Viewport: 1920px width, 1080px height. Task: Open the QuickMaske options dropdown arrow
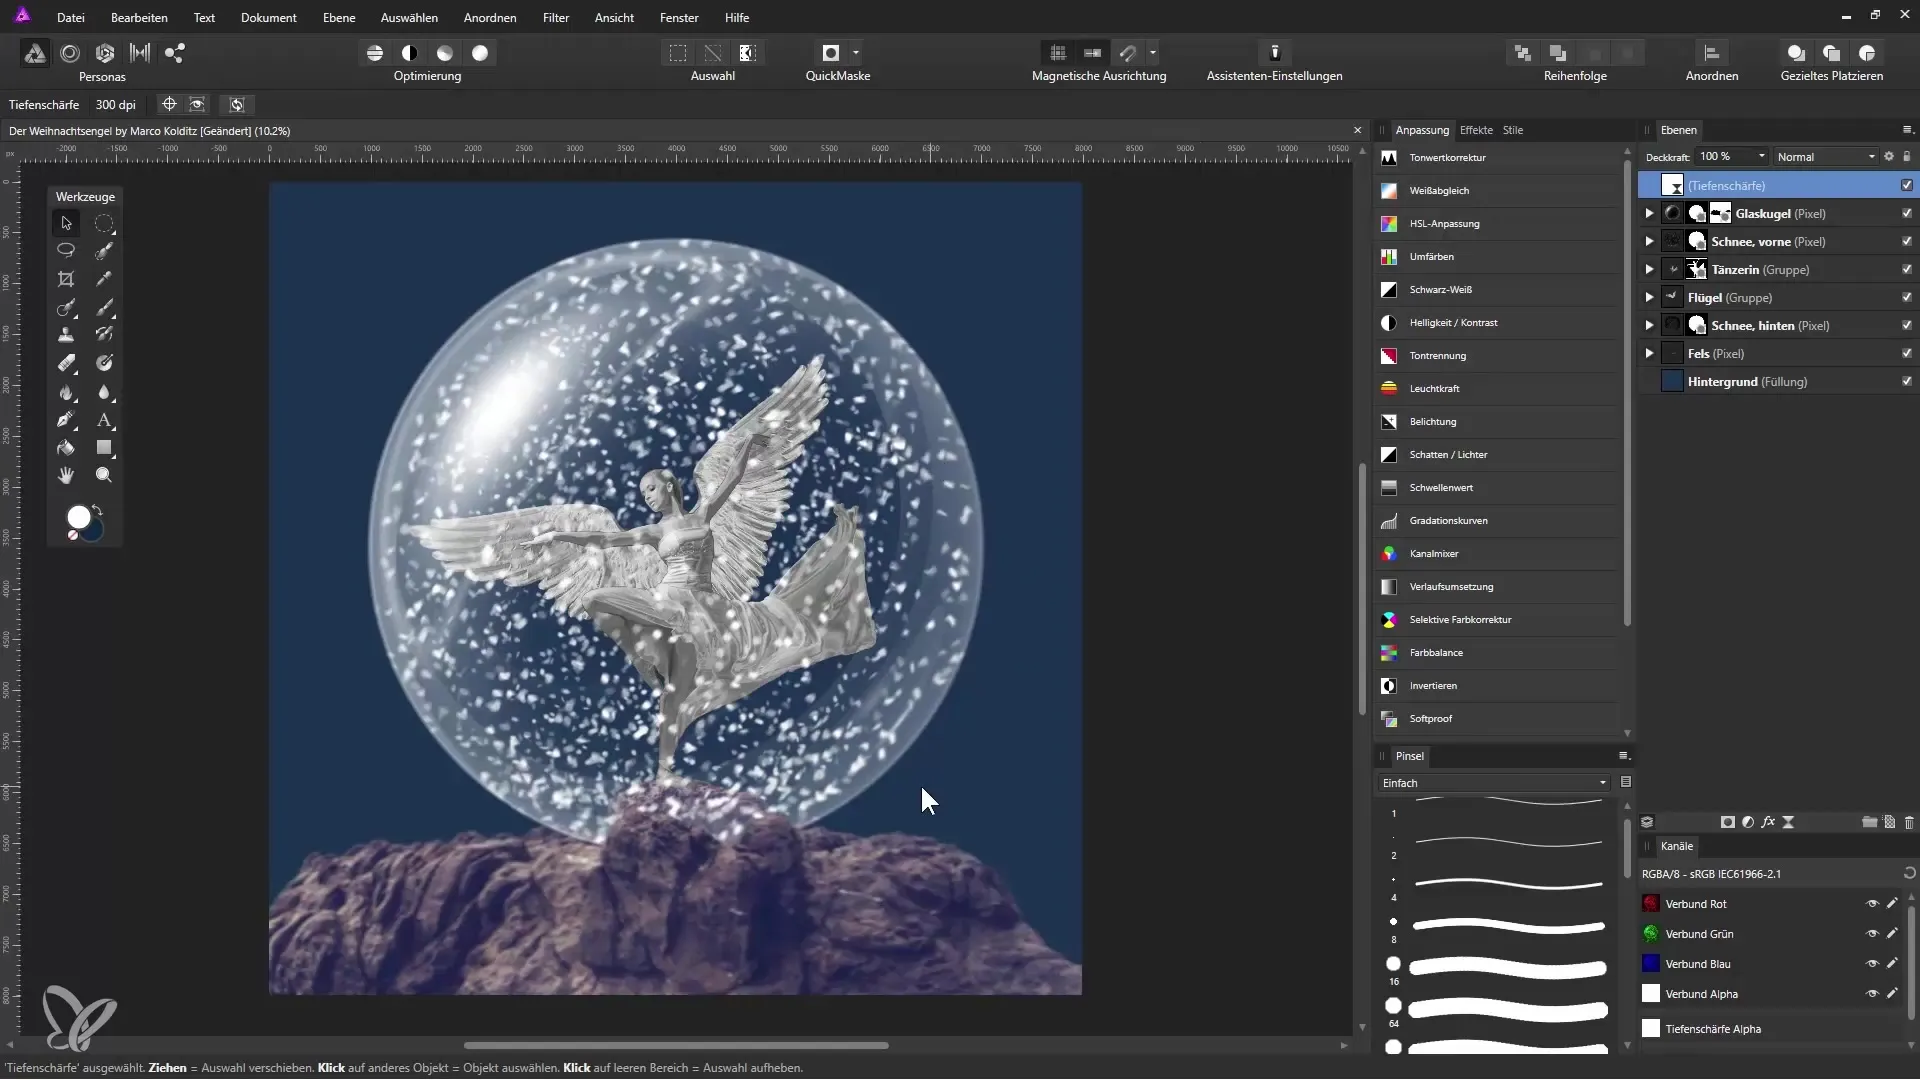click(x=856, y=53)
